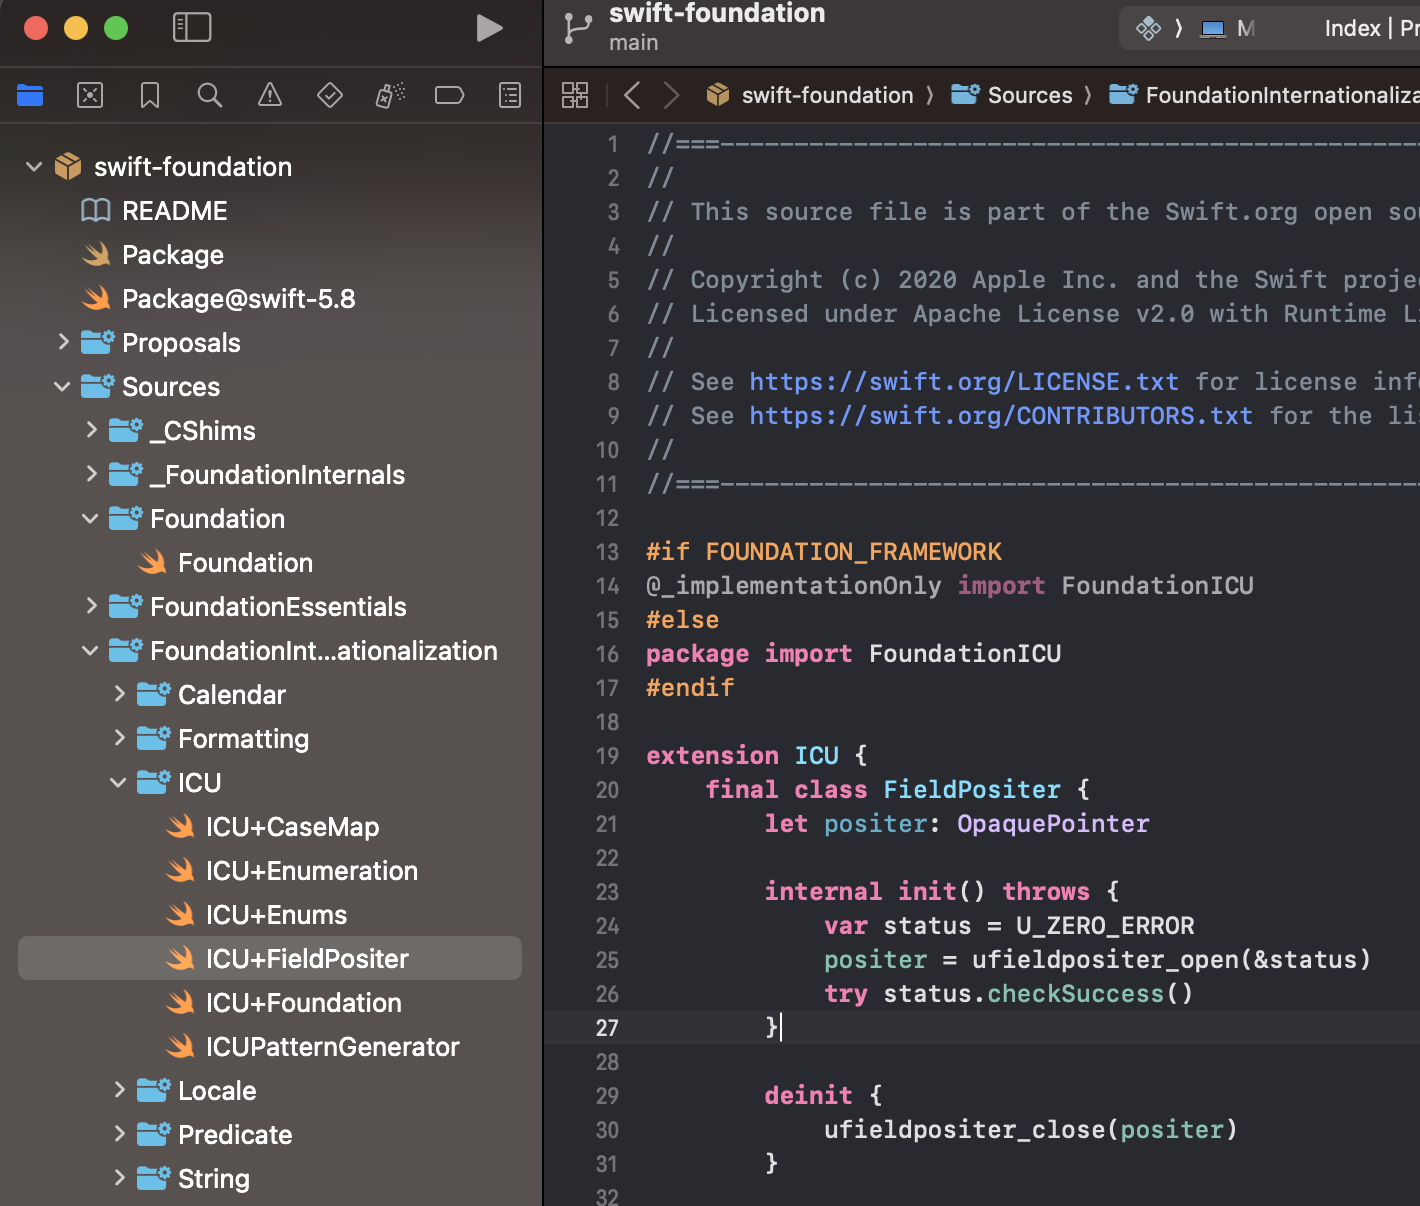Click line number 27 in gutter
Image resolution: width=1420 pixels, height=1206 pixels.
point(607,1028)
